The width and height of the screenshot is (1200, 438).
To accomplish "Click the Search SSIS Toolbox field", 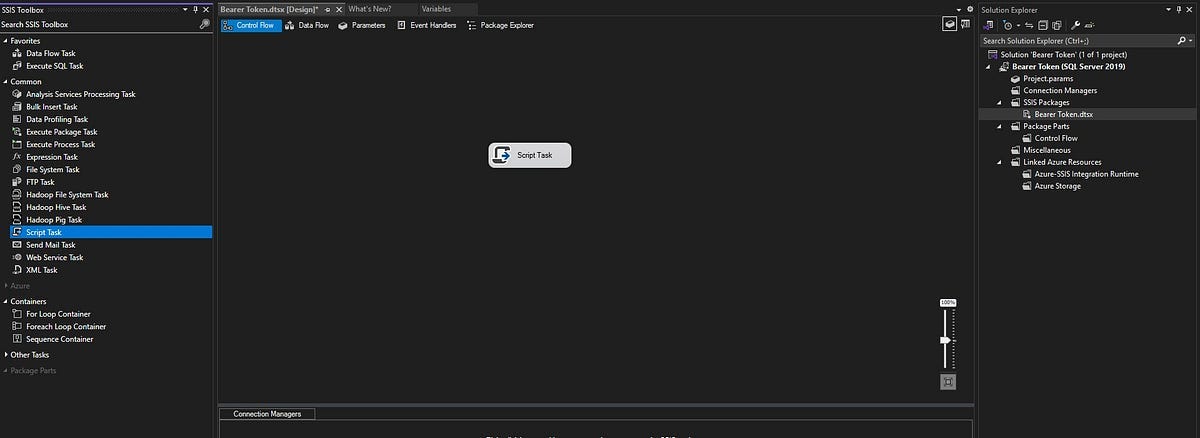I will point(99,24).
